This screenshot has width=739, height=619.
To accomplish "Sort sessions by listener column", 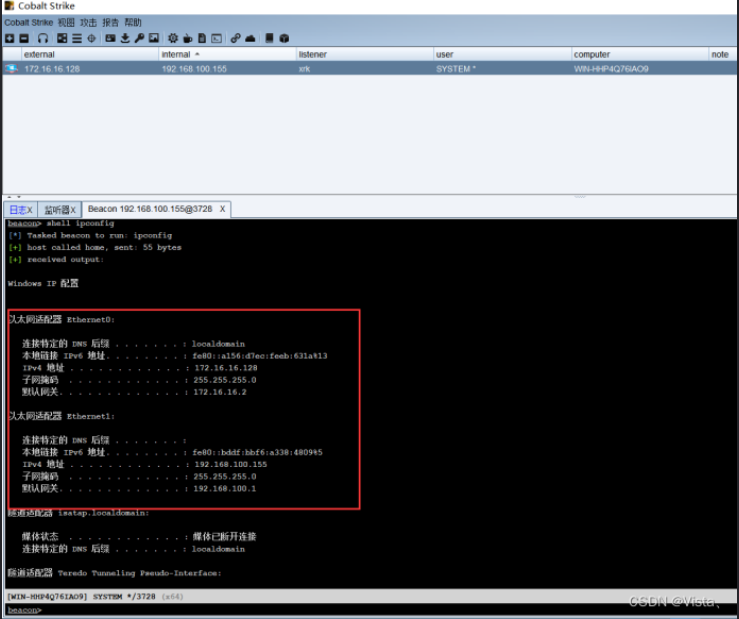I will (365, 54).
